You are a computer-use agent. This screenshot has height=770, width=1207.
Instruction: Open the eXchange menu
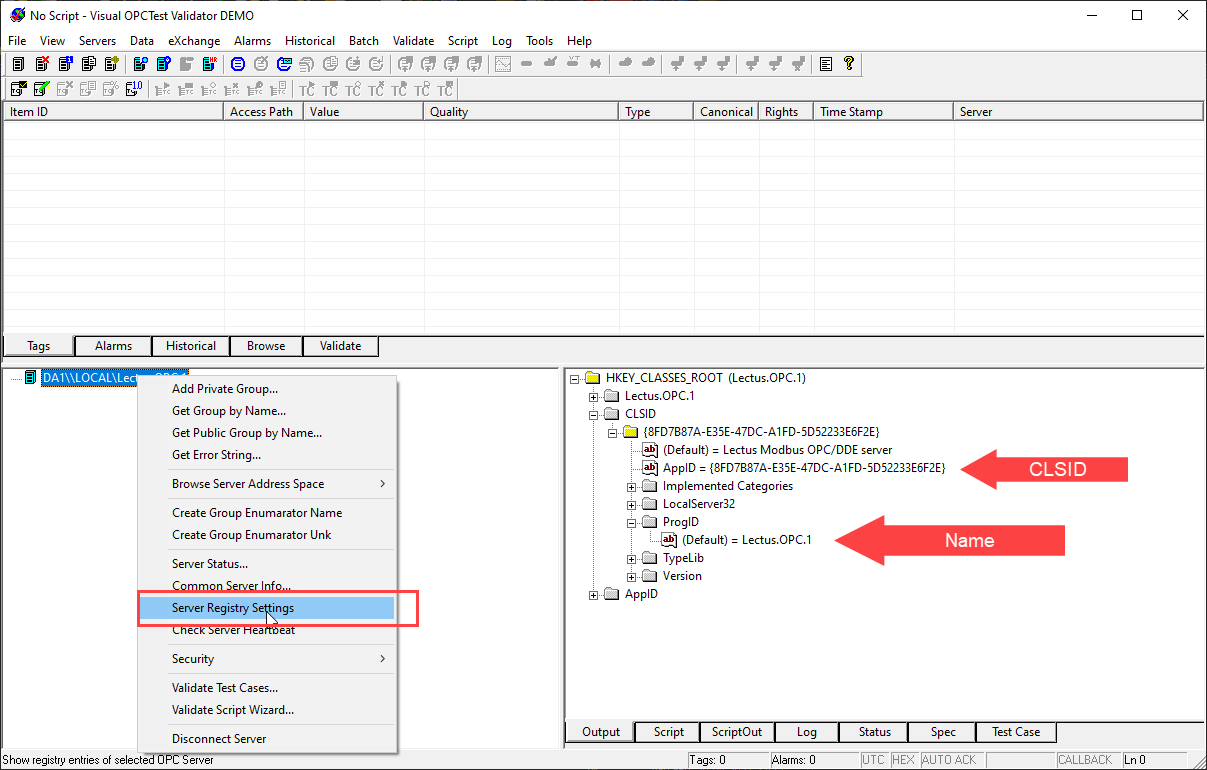tap(194, 41)
